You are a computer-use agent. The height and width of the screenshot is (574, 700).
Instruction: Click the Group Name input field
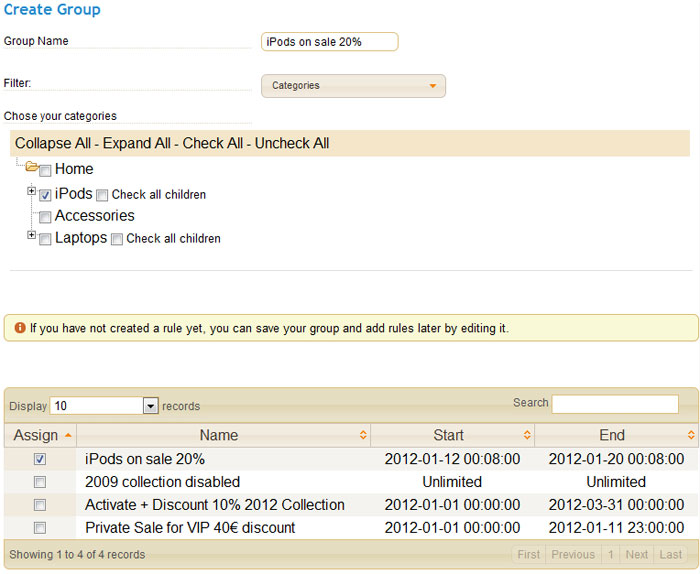tap(329, 42)
